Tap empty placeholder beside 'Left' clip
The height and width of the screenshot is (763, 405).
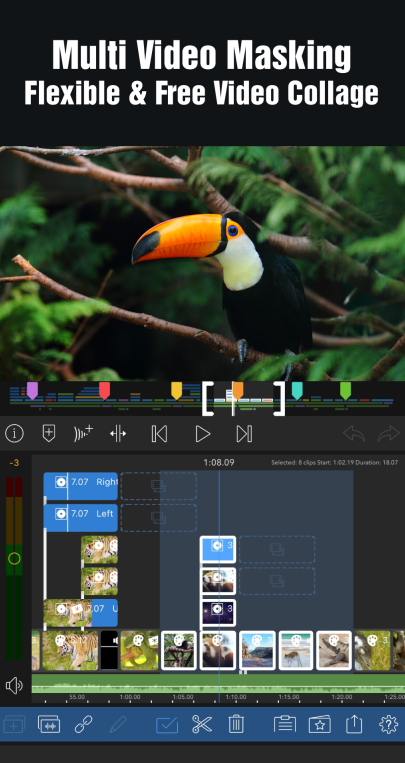point(159,517)
